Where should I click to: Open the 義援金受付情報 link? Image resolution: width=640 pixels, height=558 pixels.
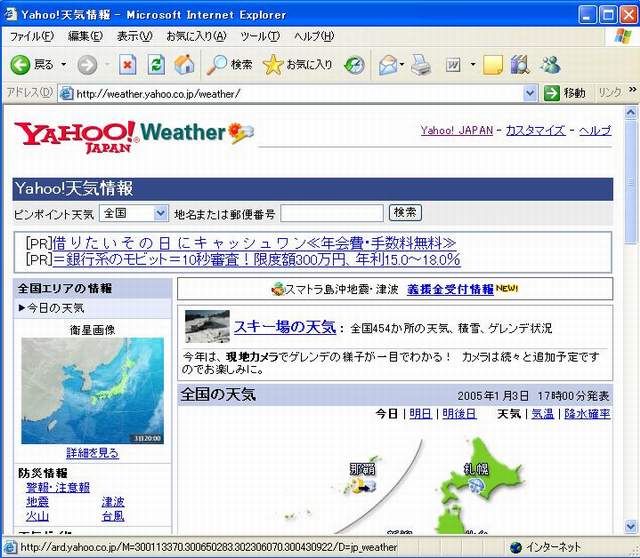click(x=450, y=289)
